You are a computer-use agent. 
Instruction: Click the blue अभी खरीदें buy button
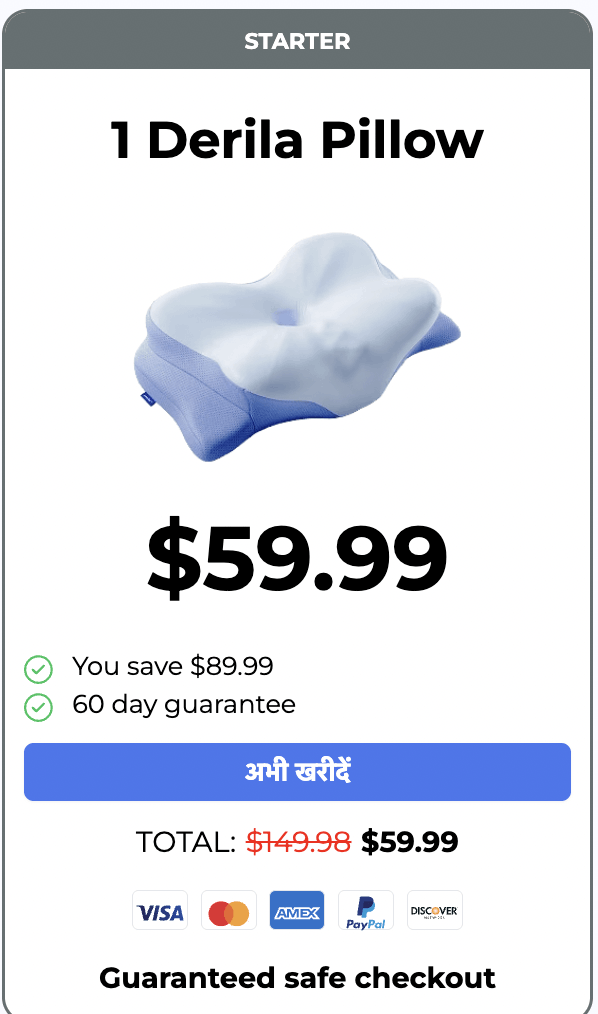(x=297, y=771)
